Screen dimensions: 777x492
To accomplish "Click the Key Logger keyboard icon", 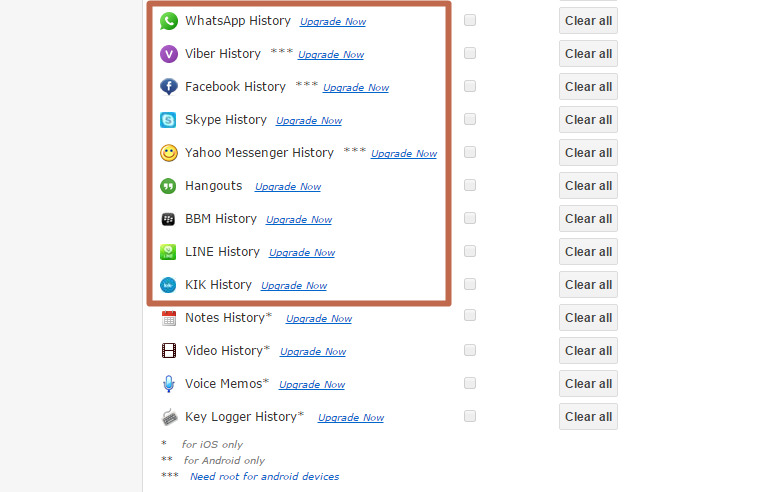I will [x=169, y=417].
